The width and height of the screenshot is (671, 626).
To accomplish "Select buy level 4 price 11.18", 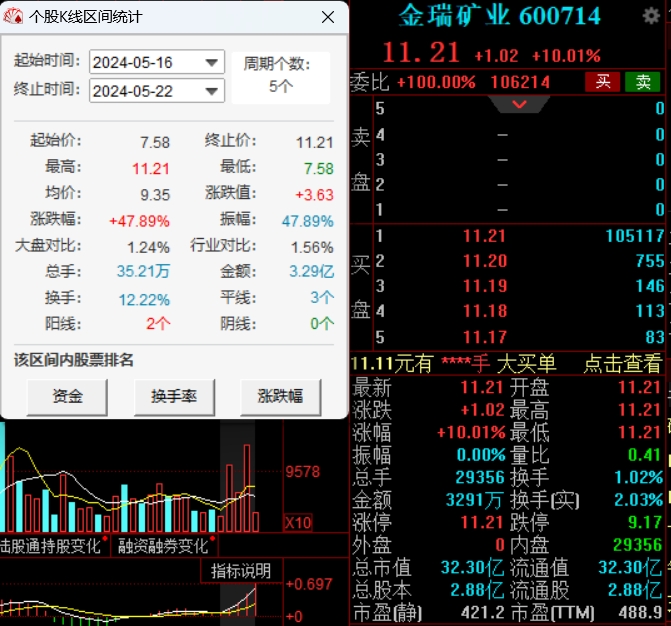I will coord(485,311).
